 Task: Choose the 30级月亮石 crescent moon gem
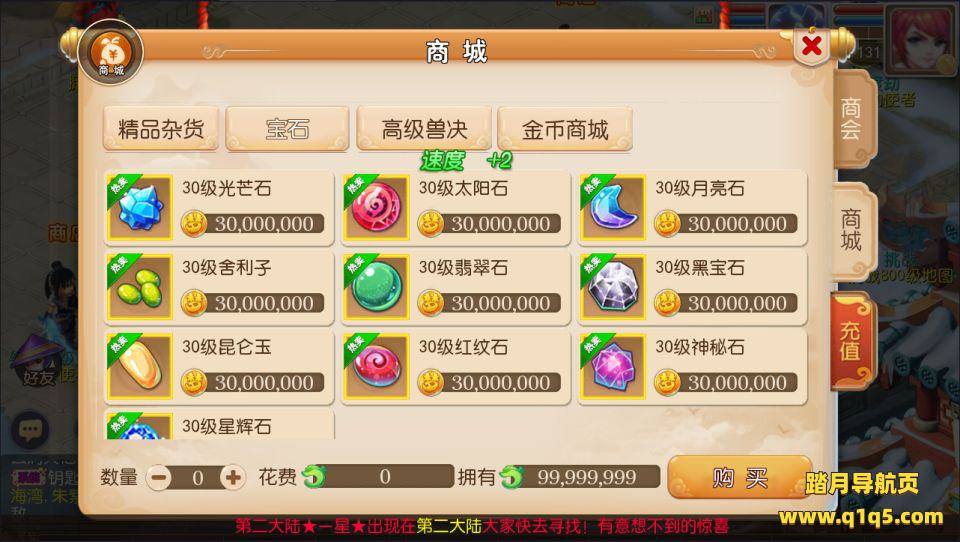click(613, 208)
